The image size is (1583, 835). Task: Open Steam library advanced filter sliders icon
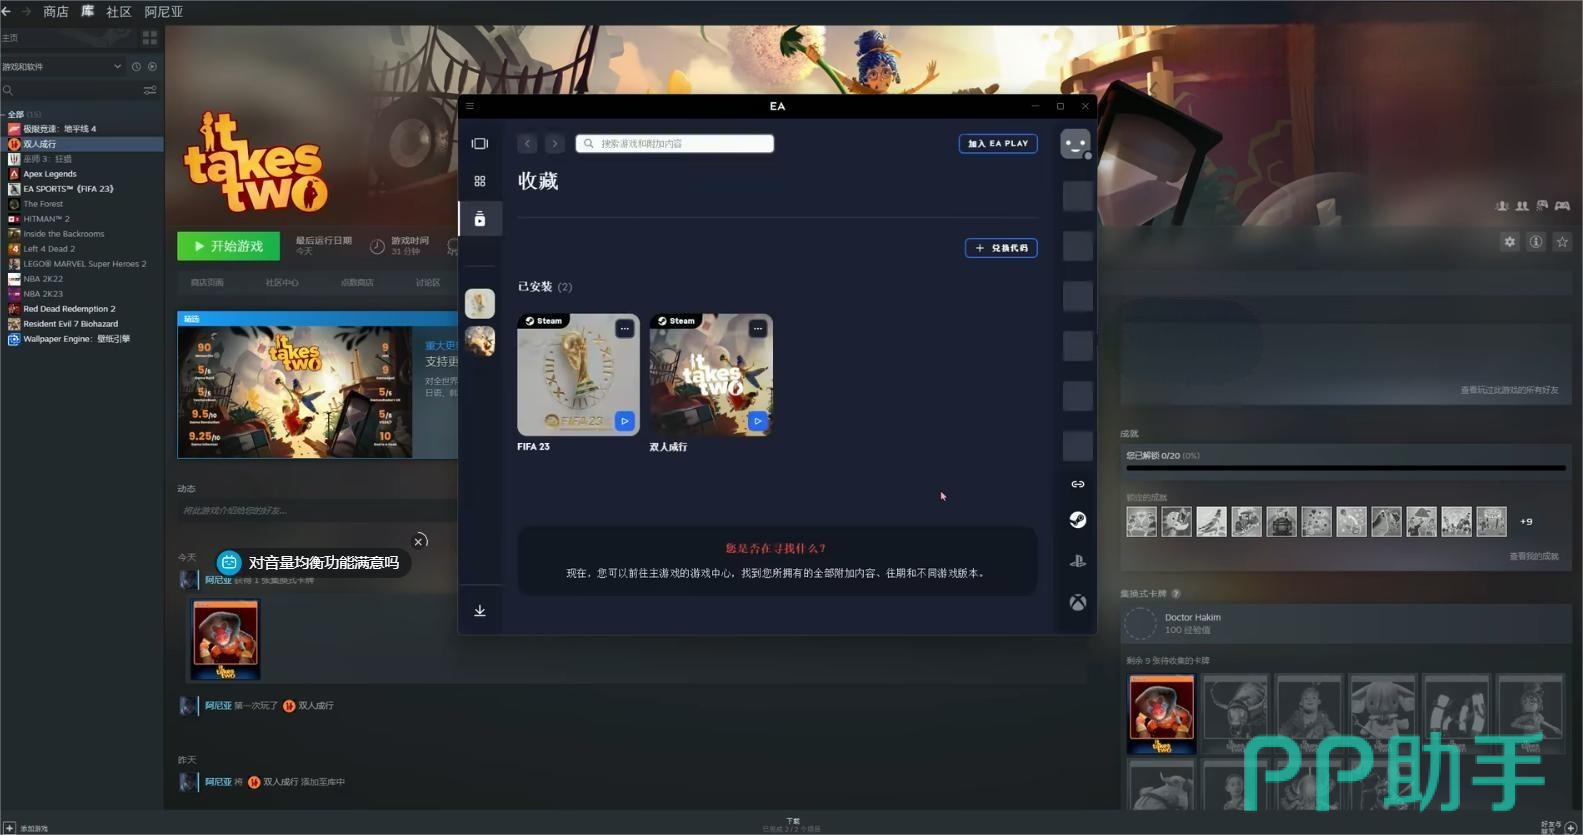tap(150, 90)
